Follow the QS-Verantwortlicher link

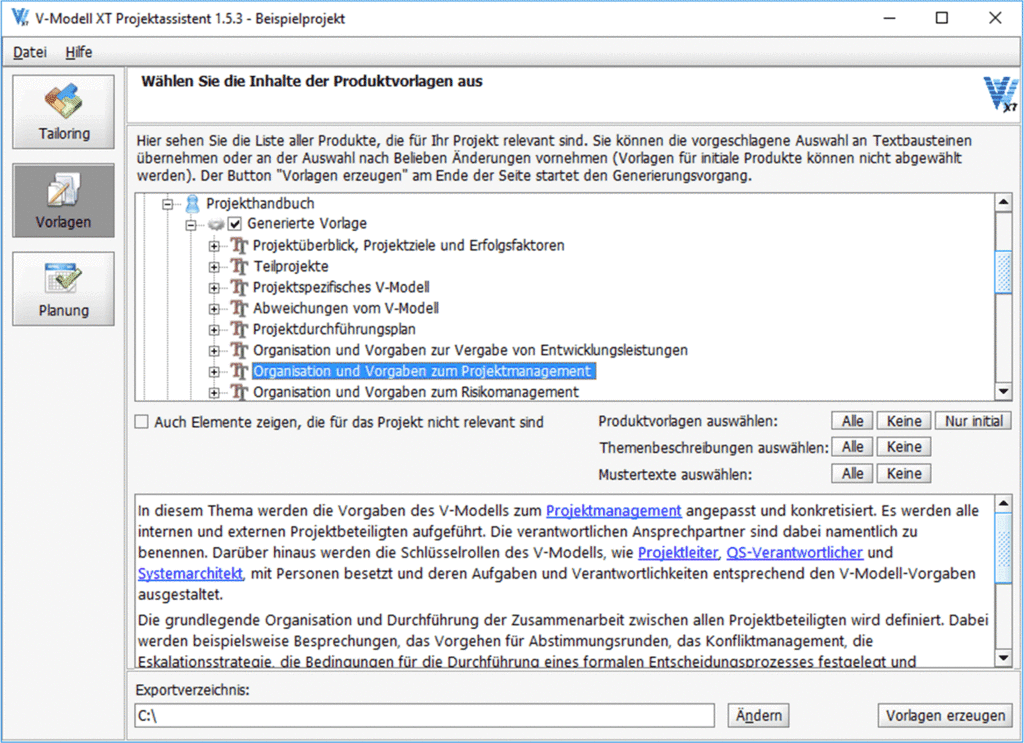pos(794,552)
